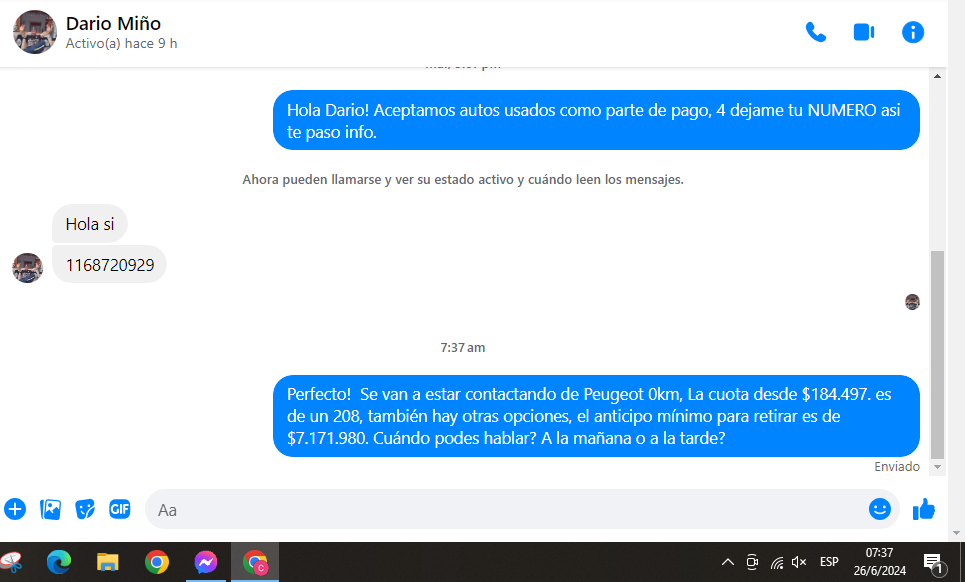Switch the ESP input language
The width and height of the screenshot is (965, 582).
829,562
